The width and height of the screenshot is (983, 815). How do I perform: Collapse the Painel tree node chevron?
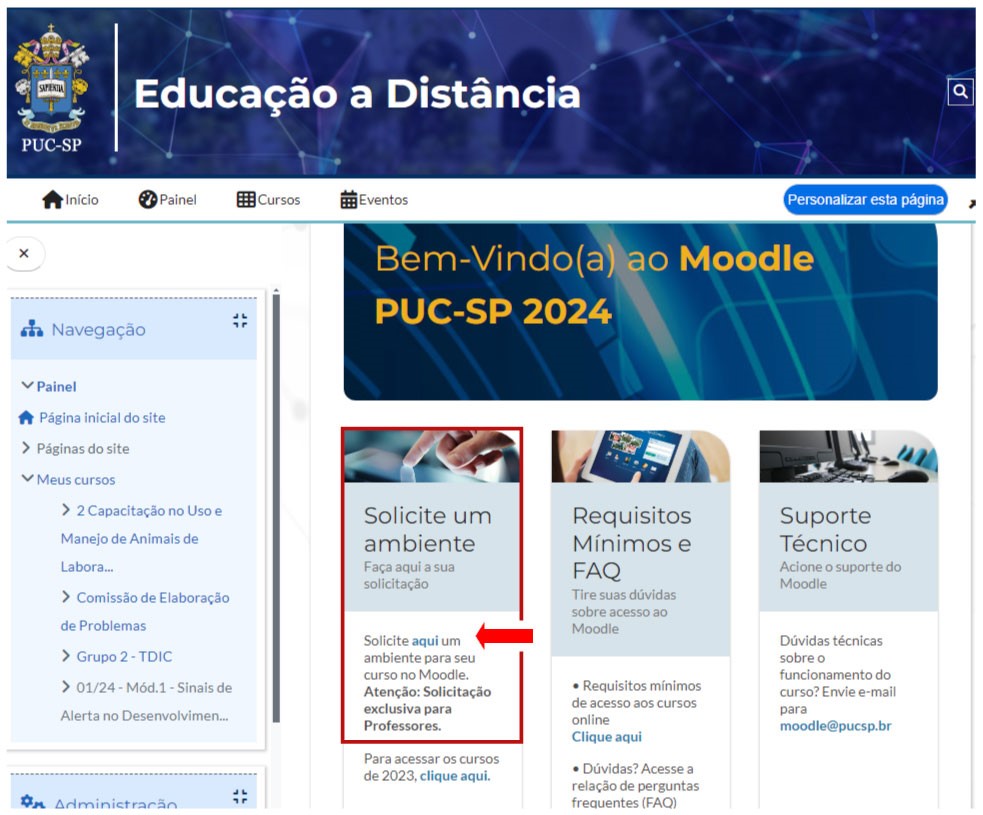point(27,385)
